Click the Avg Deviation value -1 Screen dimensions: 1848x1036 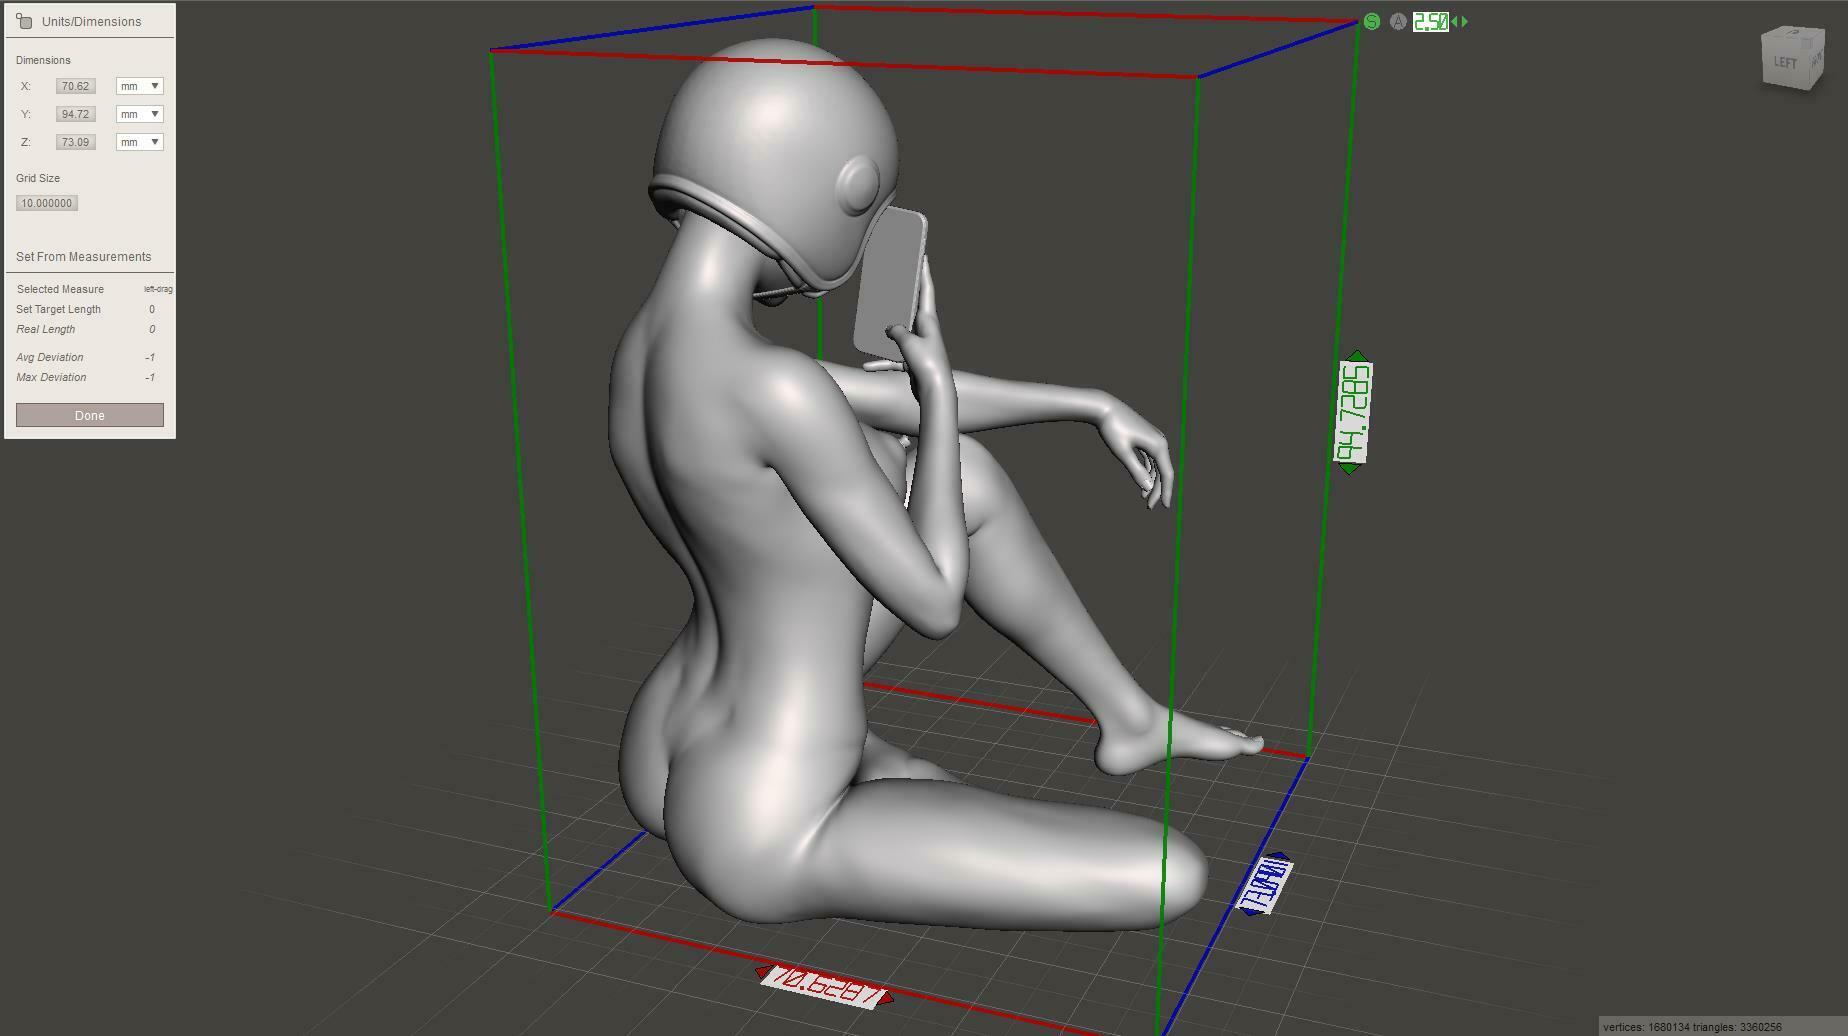(x=150, y=357)
